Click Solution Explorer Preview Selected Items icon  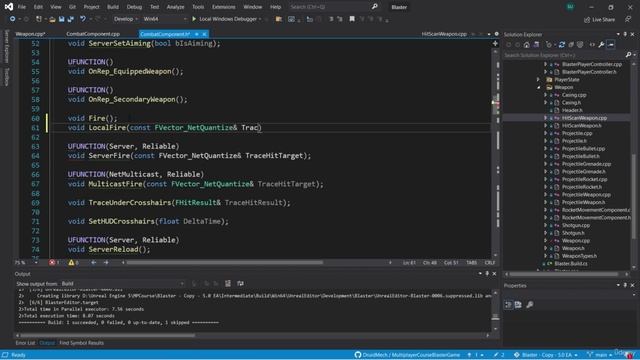611,45
